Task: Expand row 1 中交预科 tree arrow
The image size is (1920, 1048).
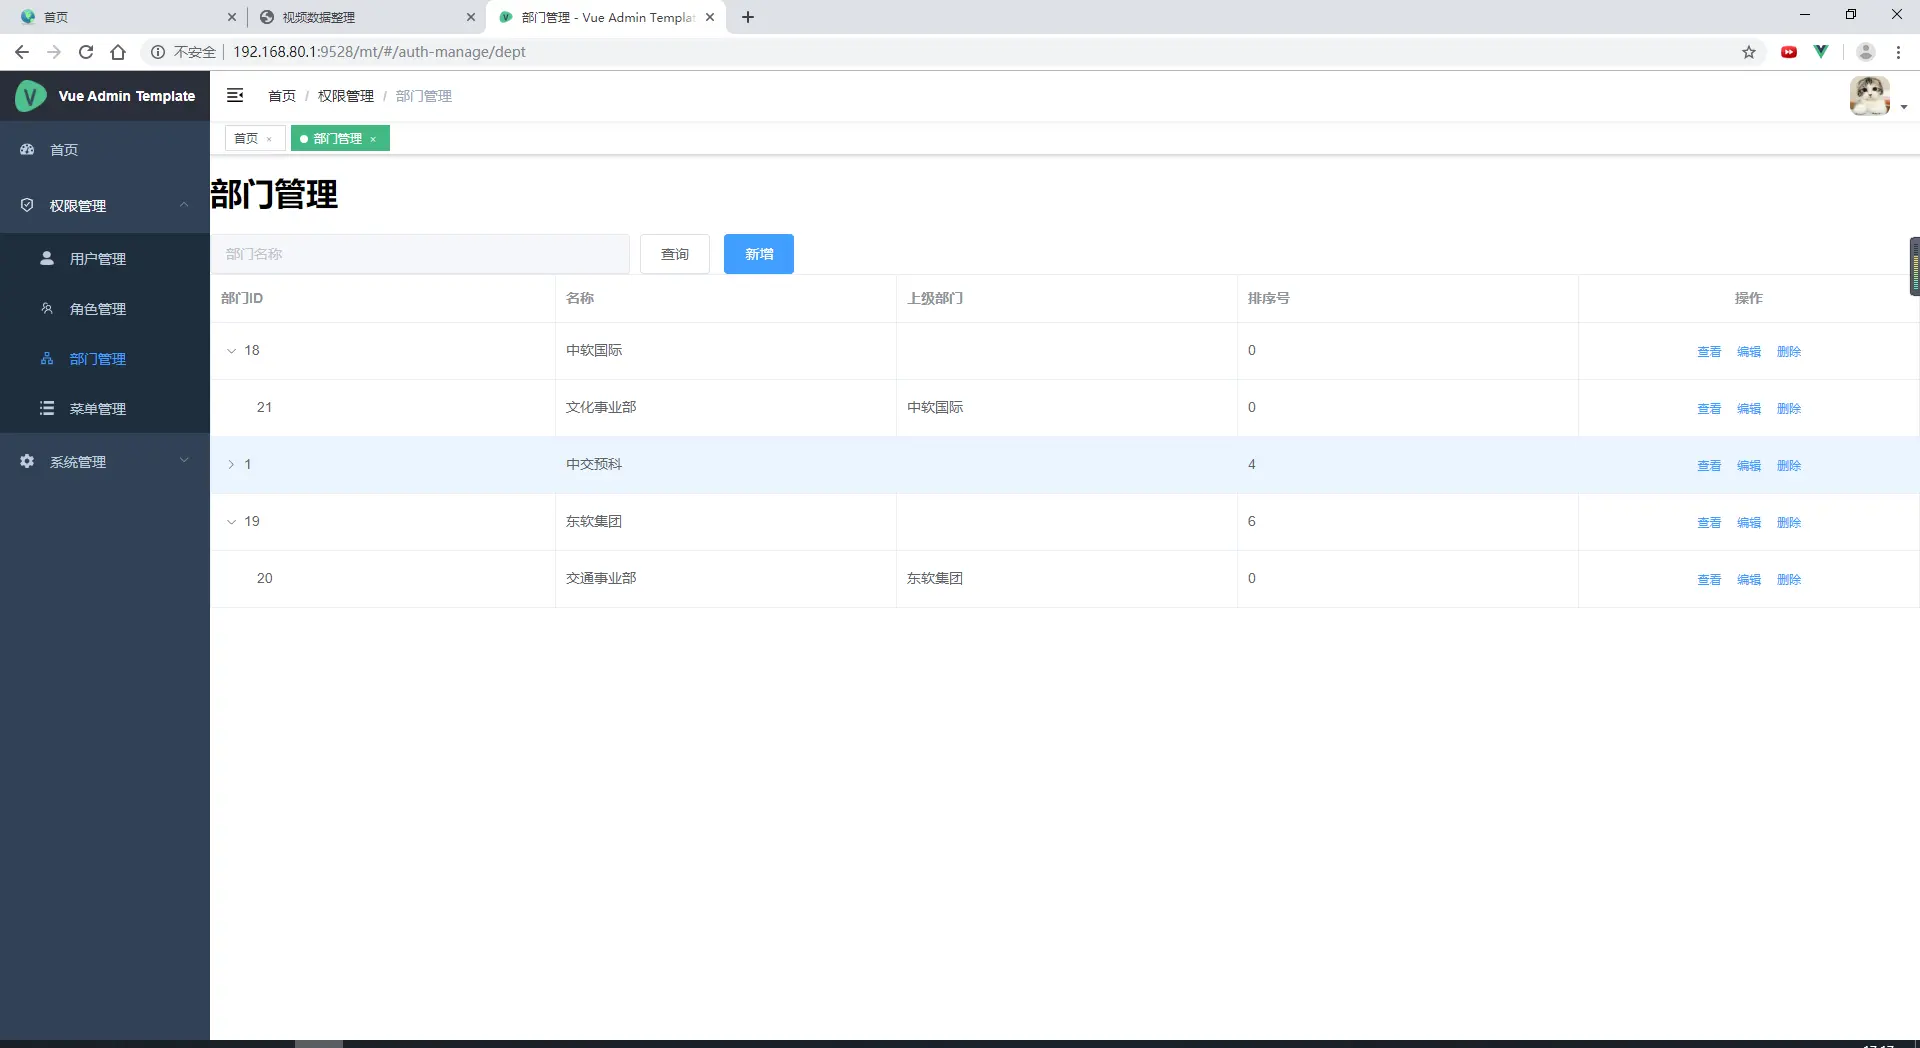Action: pos(231,465)
